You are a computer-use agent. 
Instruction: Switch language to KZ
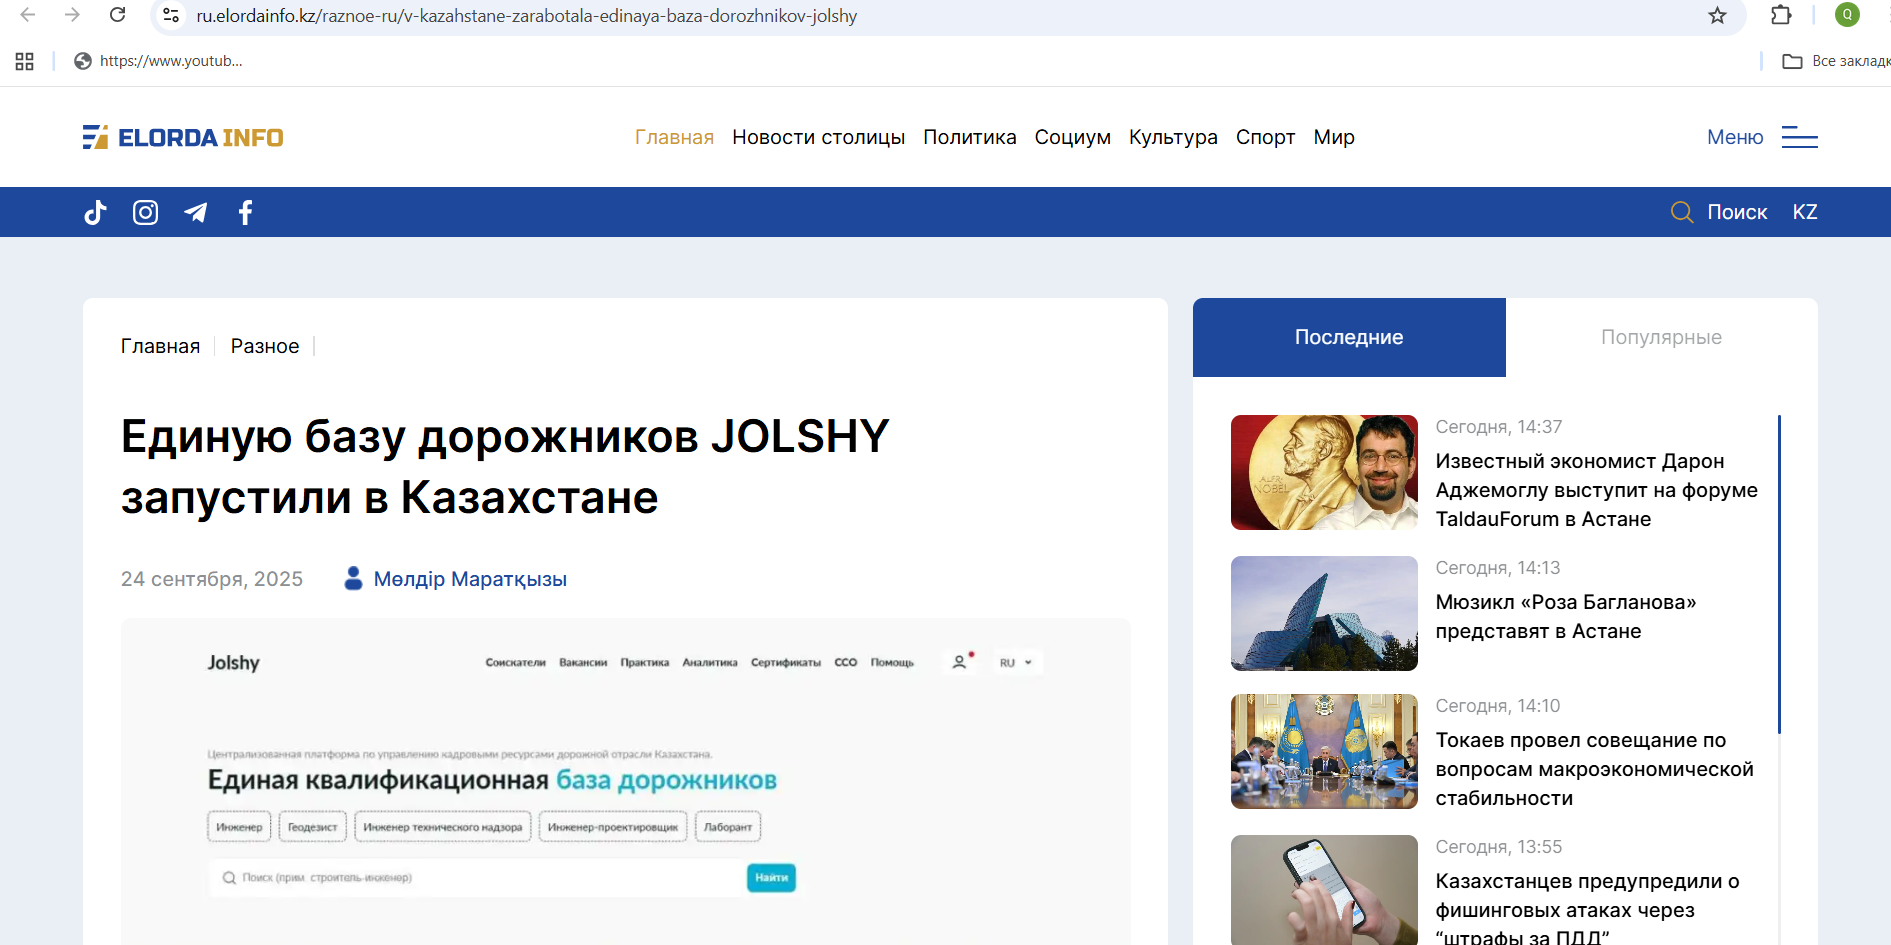pyautogui.click(x=1804, y=212)
